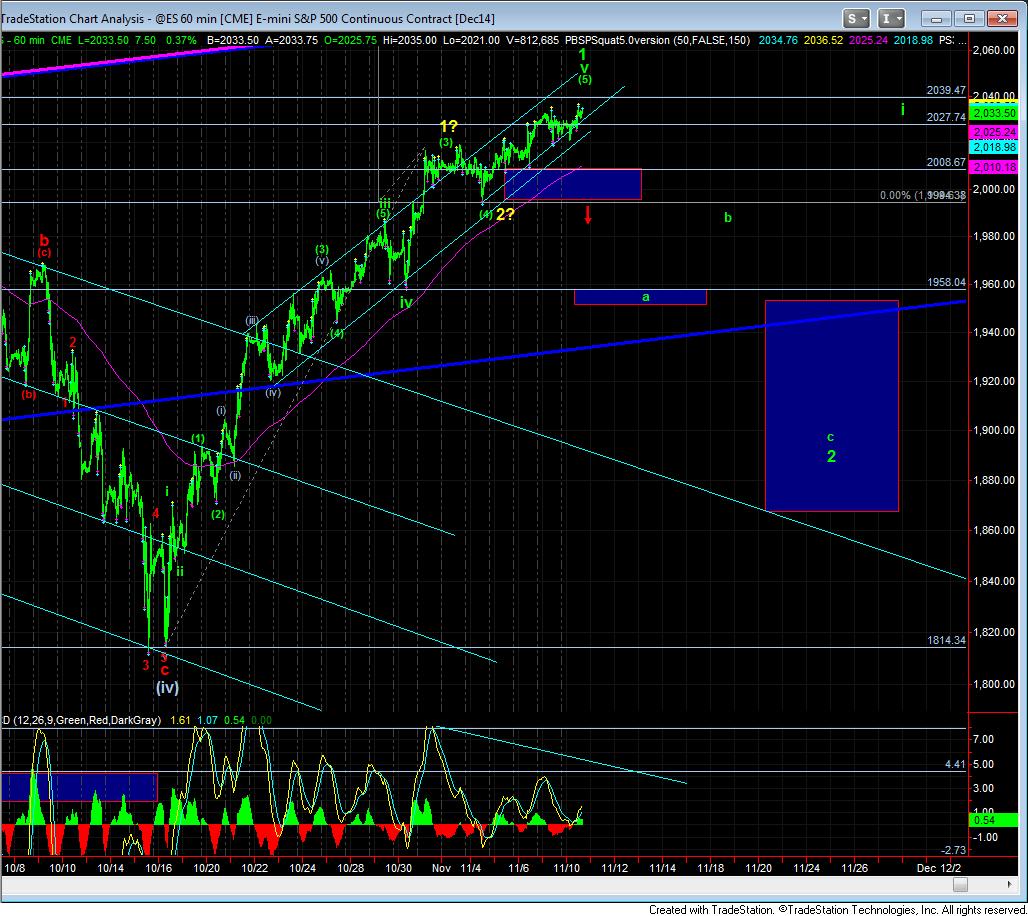This screenshot has height=916, width=1028.
Task: Select the yellow 1? wave label
Action: 448,127
